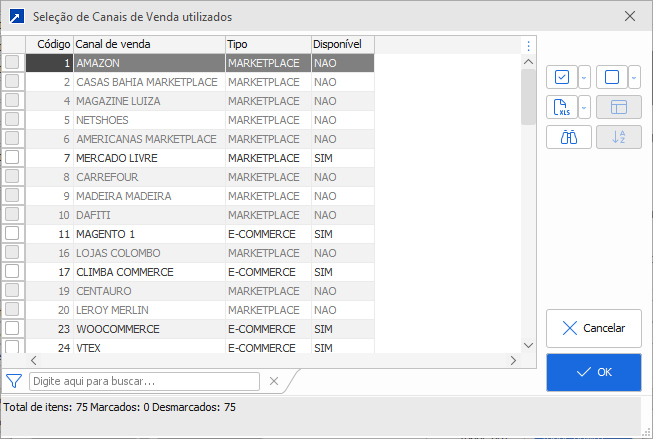Click the horizontal scrollbar right arrow
Viewport: 667px width, 446px height.
click(513, 360)
